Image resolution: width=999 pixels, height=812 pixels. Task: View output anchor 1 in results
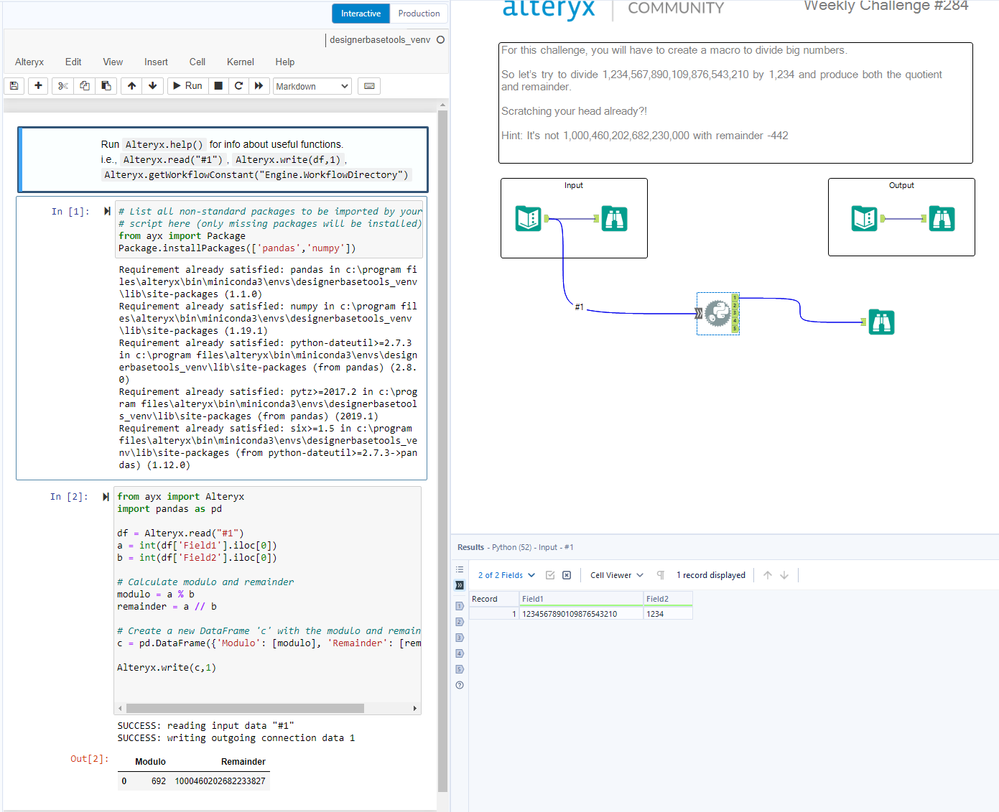click(459, 605)
